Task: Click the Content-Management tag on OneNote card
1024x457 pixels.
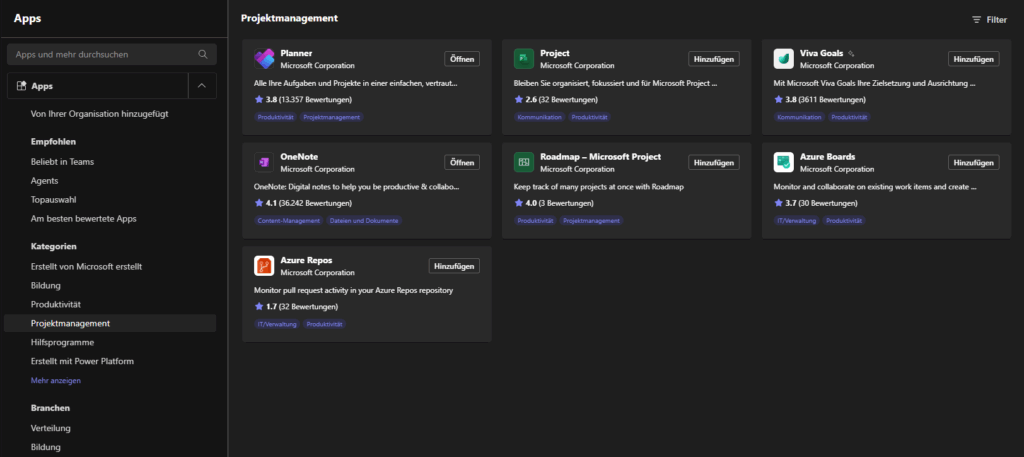Action: [x=289, y=221]
